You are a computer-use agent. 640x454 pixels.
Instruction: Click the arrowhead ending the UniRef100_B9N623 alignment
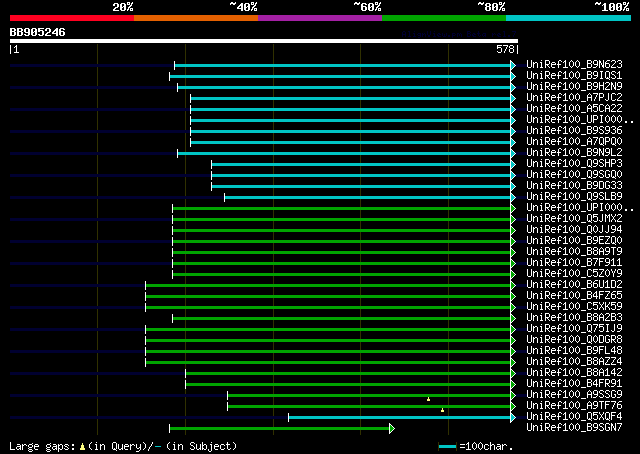[513, 65]
